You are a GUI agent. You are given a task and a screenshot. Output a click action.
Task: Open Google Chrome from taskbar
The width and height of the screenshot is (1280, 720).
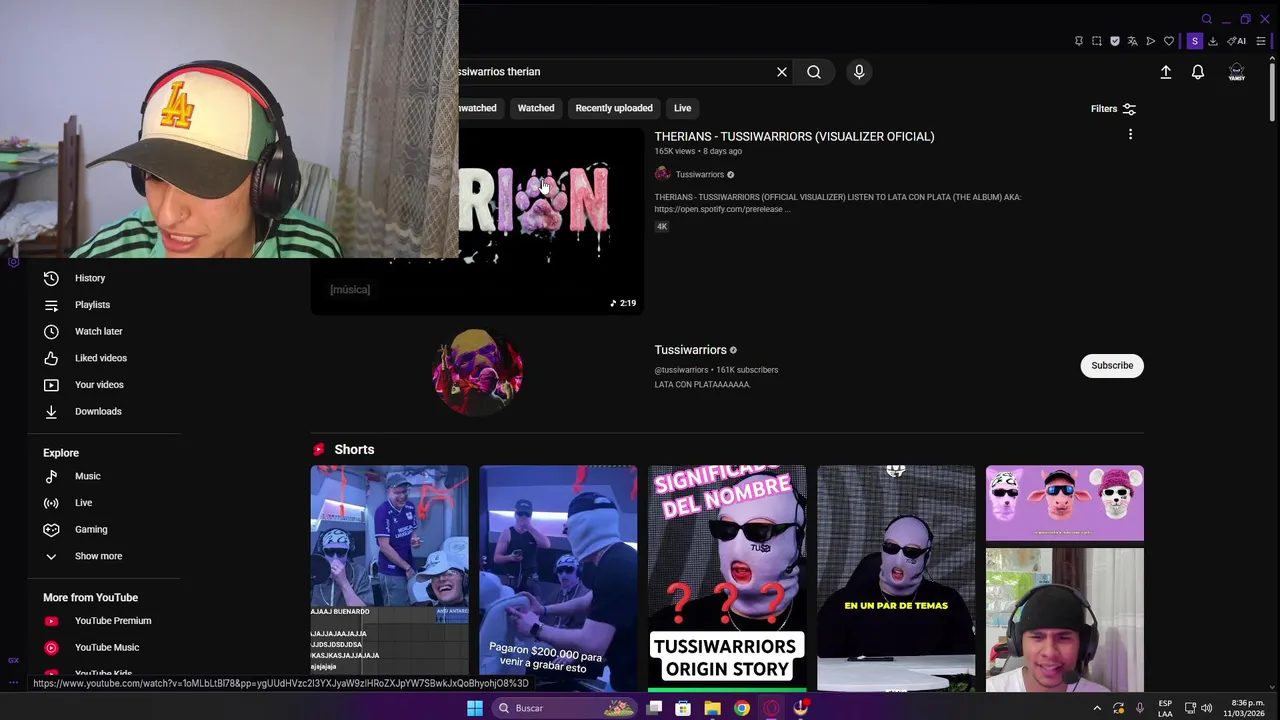click(x=742, y=708)
